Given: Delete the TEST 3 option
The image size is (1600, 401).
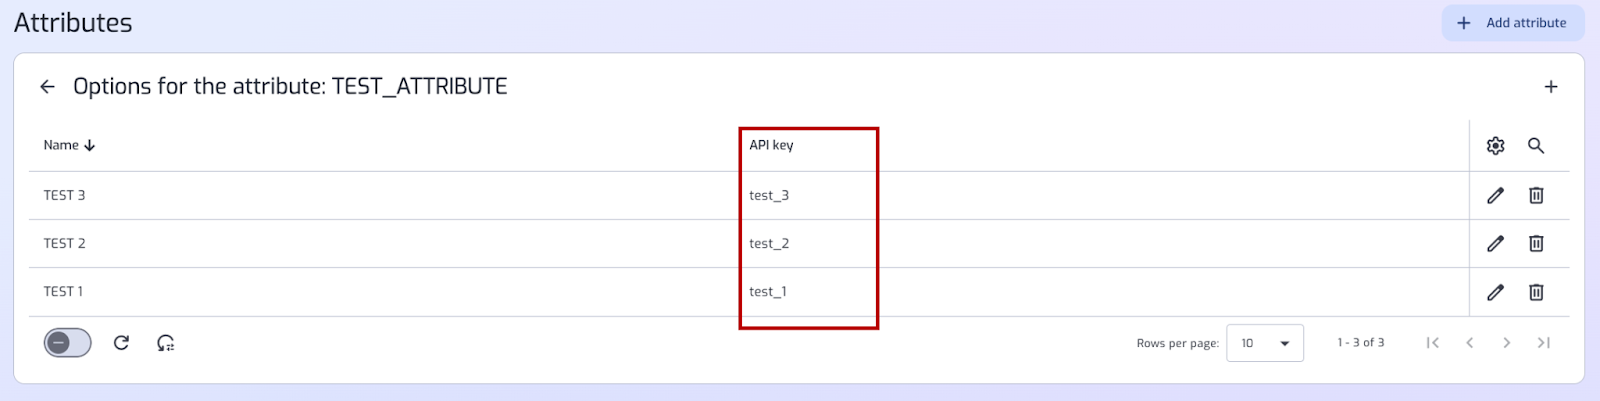Looking at the screenshot, I should point(1536,195).
